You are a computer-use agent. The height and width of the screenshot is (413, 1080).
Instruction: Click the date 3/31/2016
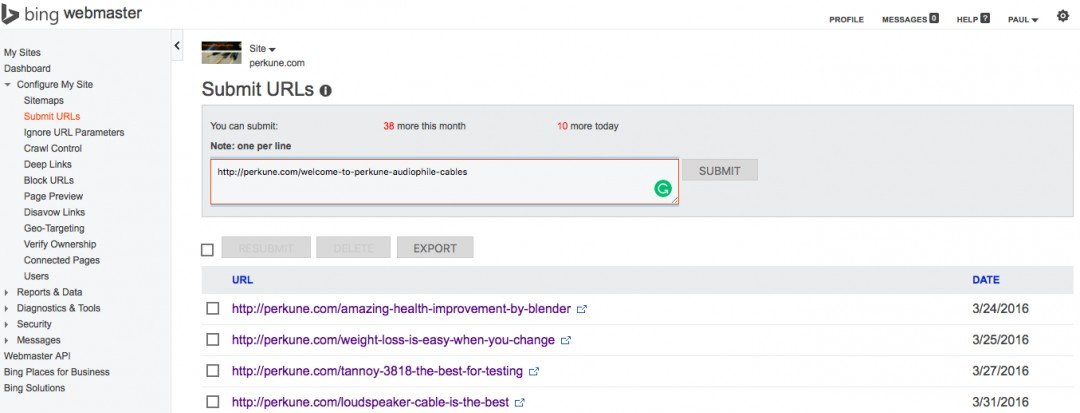(1000, 402)
